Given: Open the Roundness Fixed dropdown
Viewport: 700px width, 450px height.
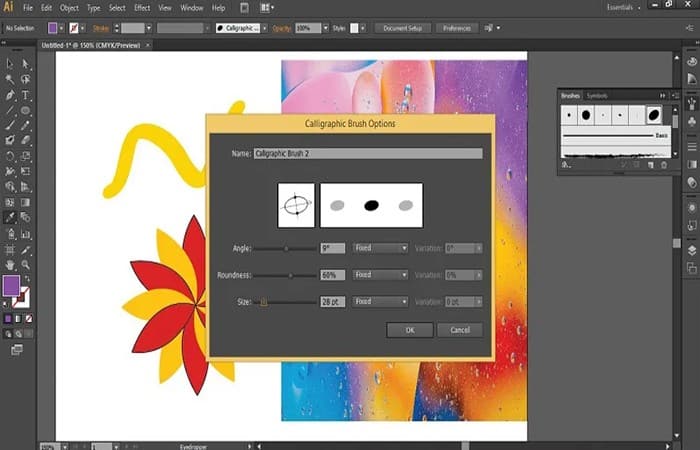Looking at the screenshot, I should pyautogui.click(x=379, y=274).
